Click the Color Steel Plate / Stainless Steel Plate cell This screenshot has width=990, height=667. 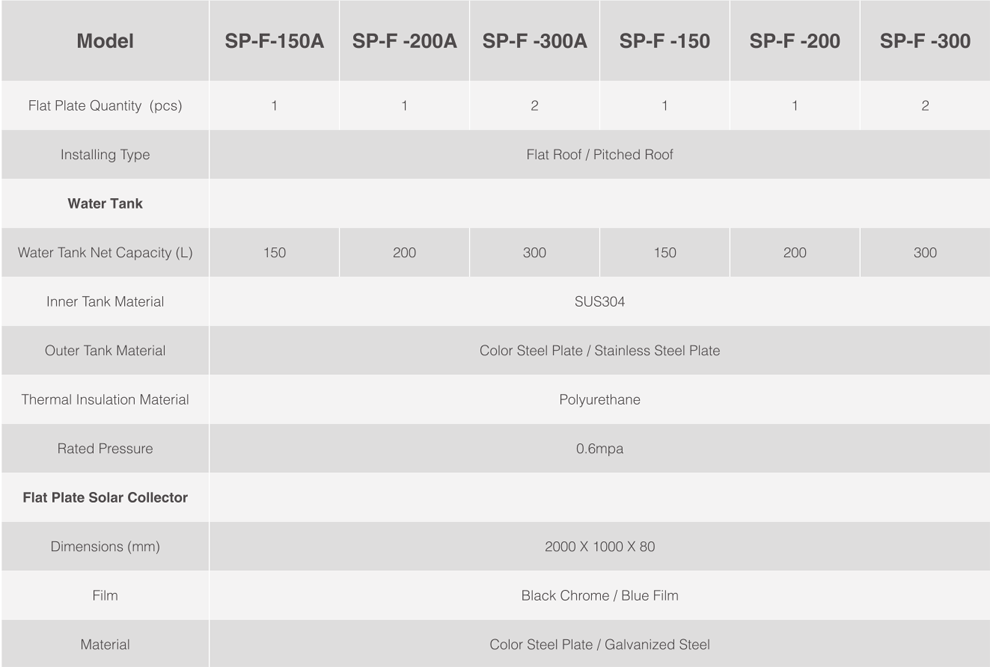pyautogui.click(x=599, y=351)
